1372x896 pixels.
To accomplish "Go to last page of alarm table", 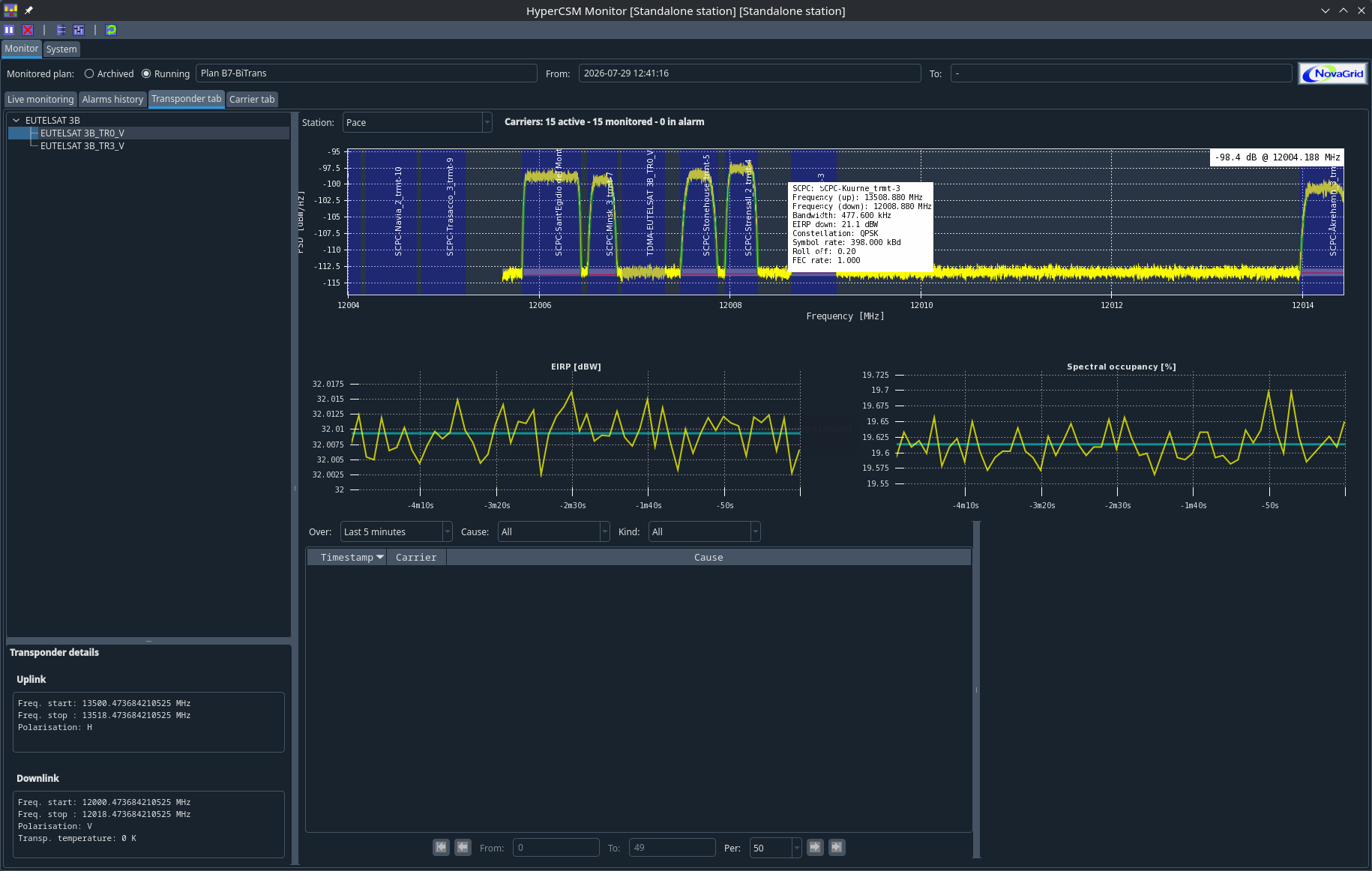I will click(x=837, y=847).
